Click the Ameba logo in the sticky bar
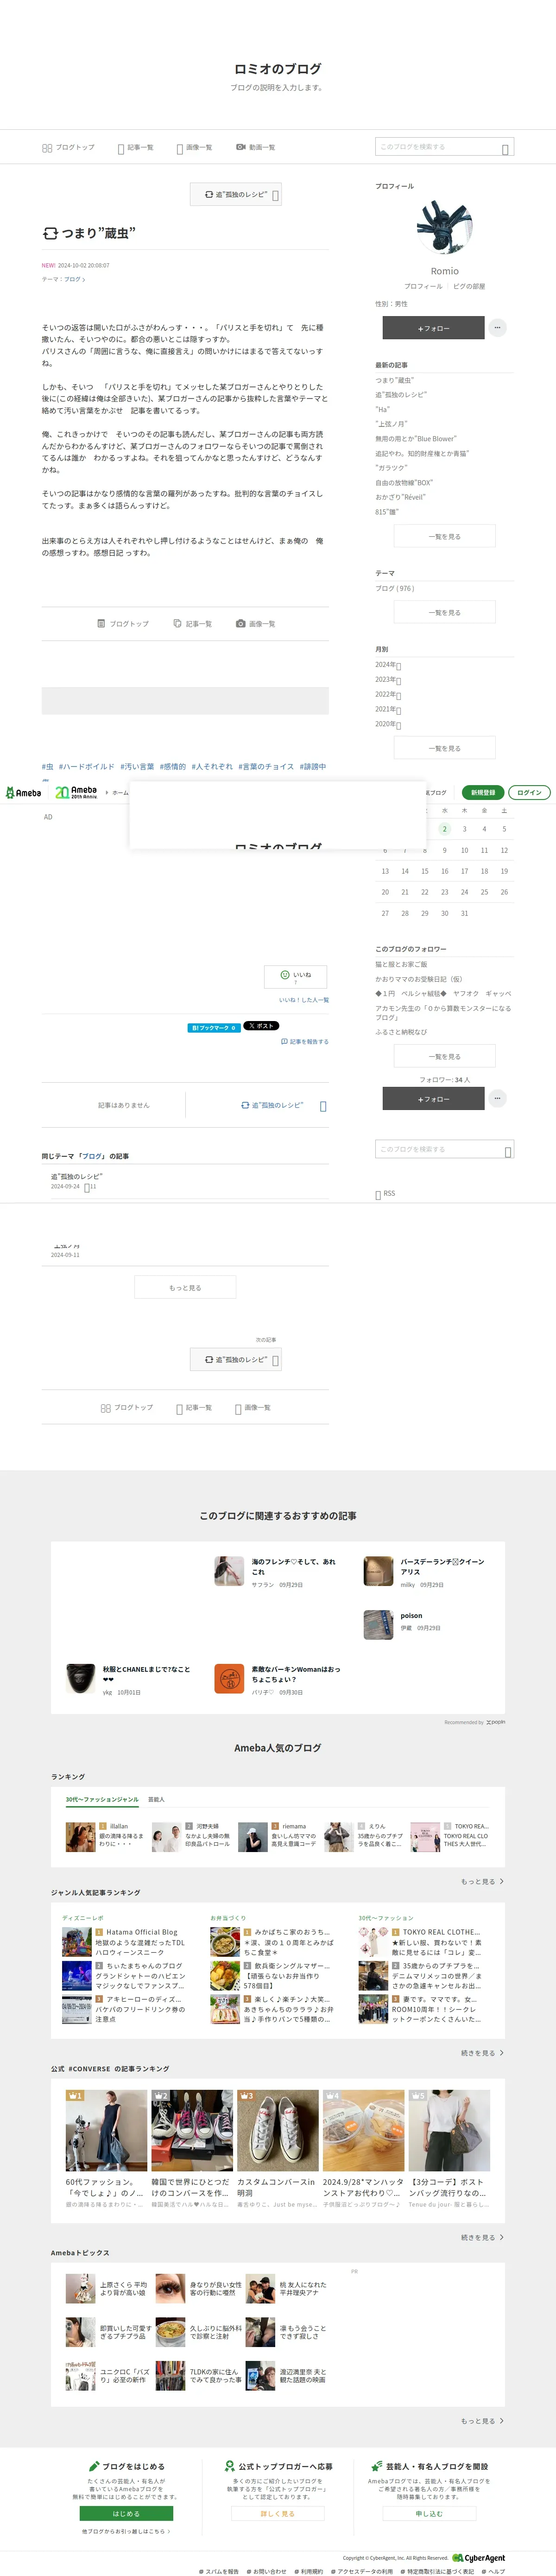Viewport: 556px width, 2576px height. tap(23, 792)
